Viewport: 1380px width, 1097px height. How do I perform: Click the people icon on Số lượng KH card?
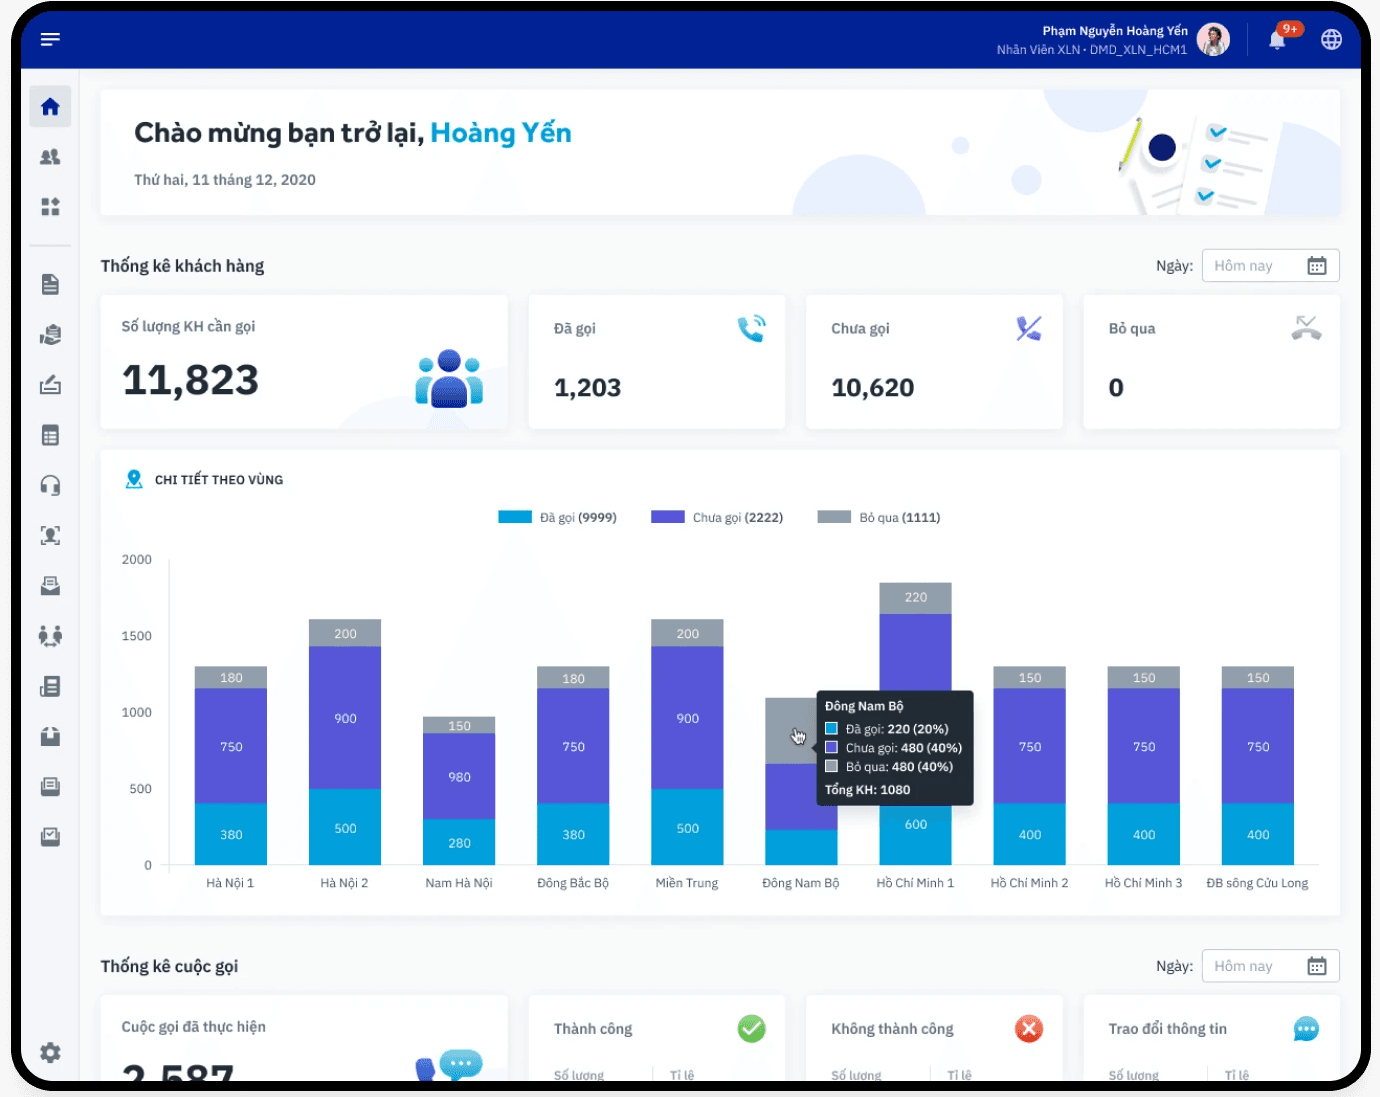449,379
